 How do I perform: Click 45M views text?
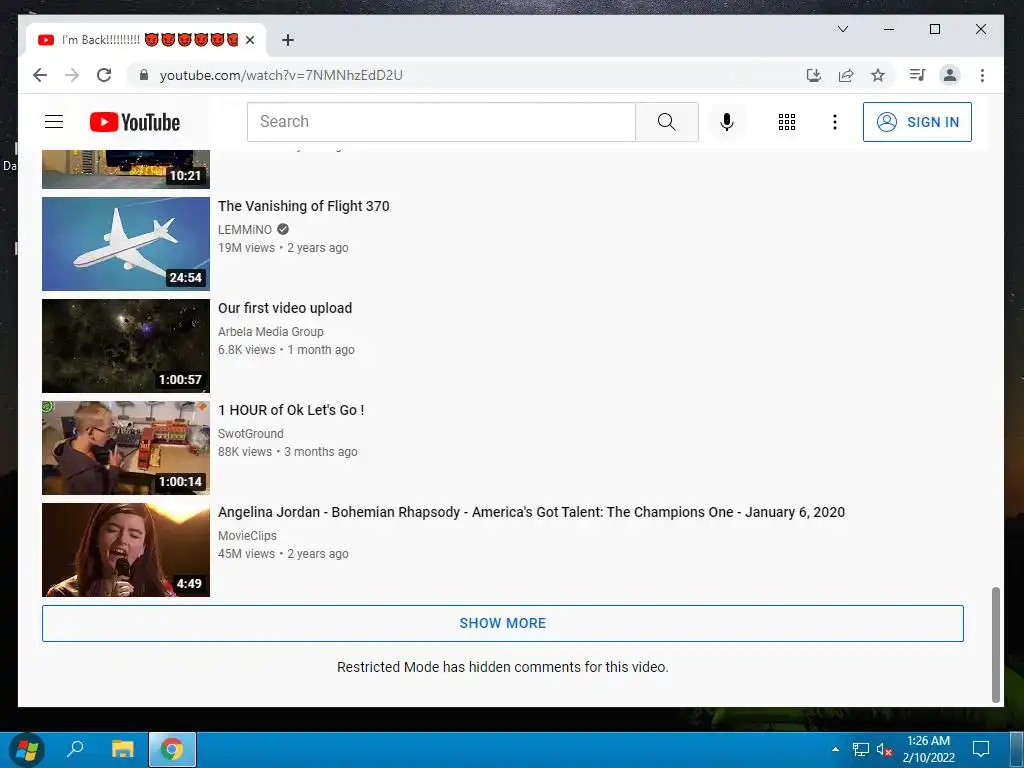pyautogui.click(x=246, y=553)
